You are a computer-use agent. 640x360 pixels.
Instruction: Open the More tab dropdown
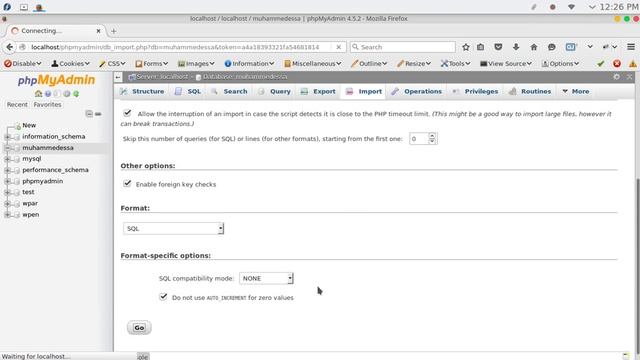pyautogui.click(x=576, y=91)
